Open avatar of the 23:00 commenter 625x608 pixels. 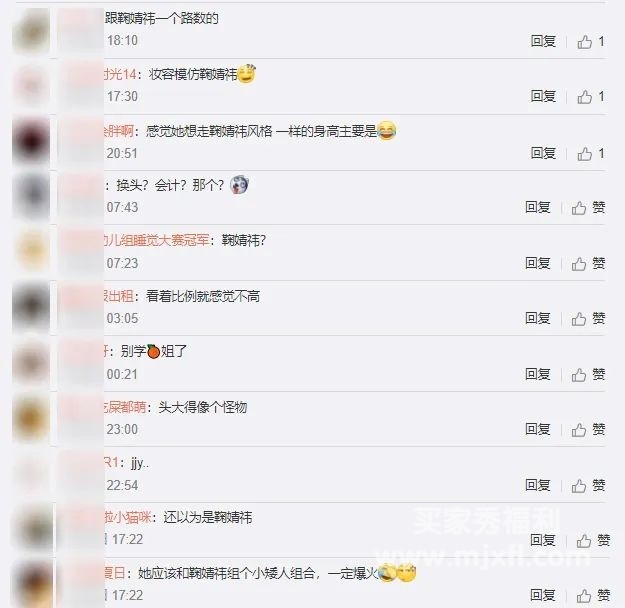point(31,418)
